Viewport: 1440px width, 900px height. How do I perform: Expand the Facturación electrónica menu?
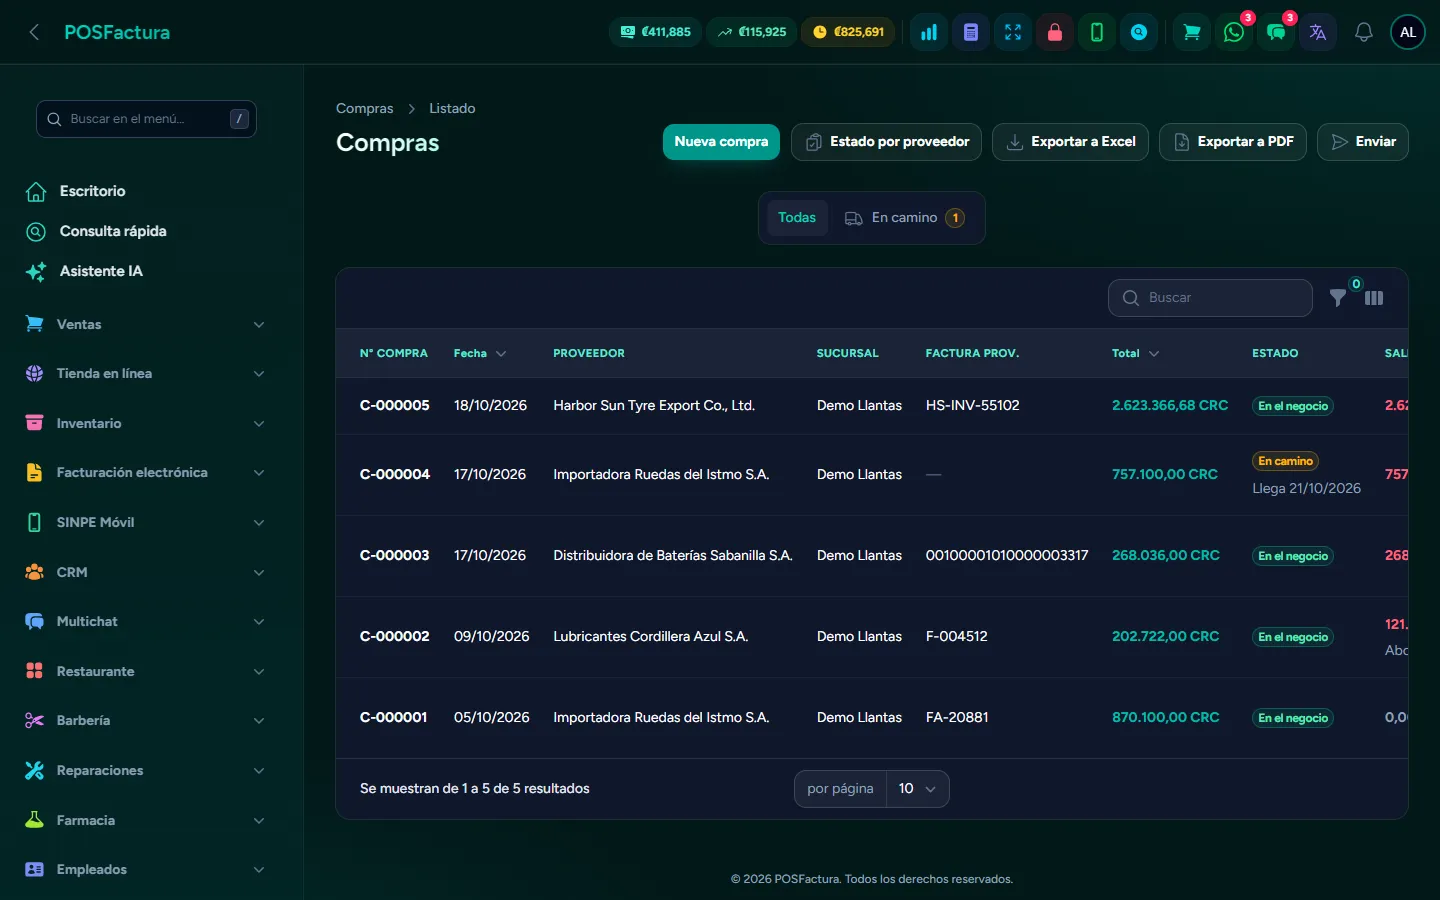pos(146,473)
